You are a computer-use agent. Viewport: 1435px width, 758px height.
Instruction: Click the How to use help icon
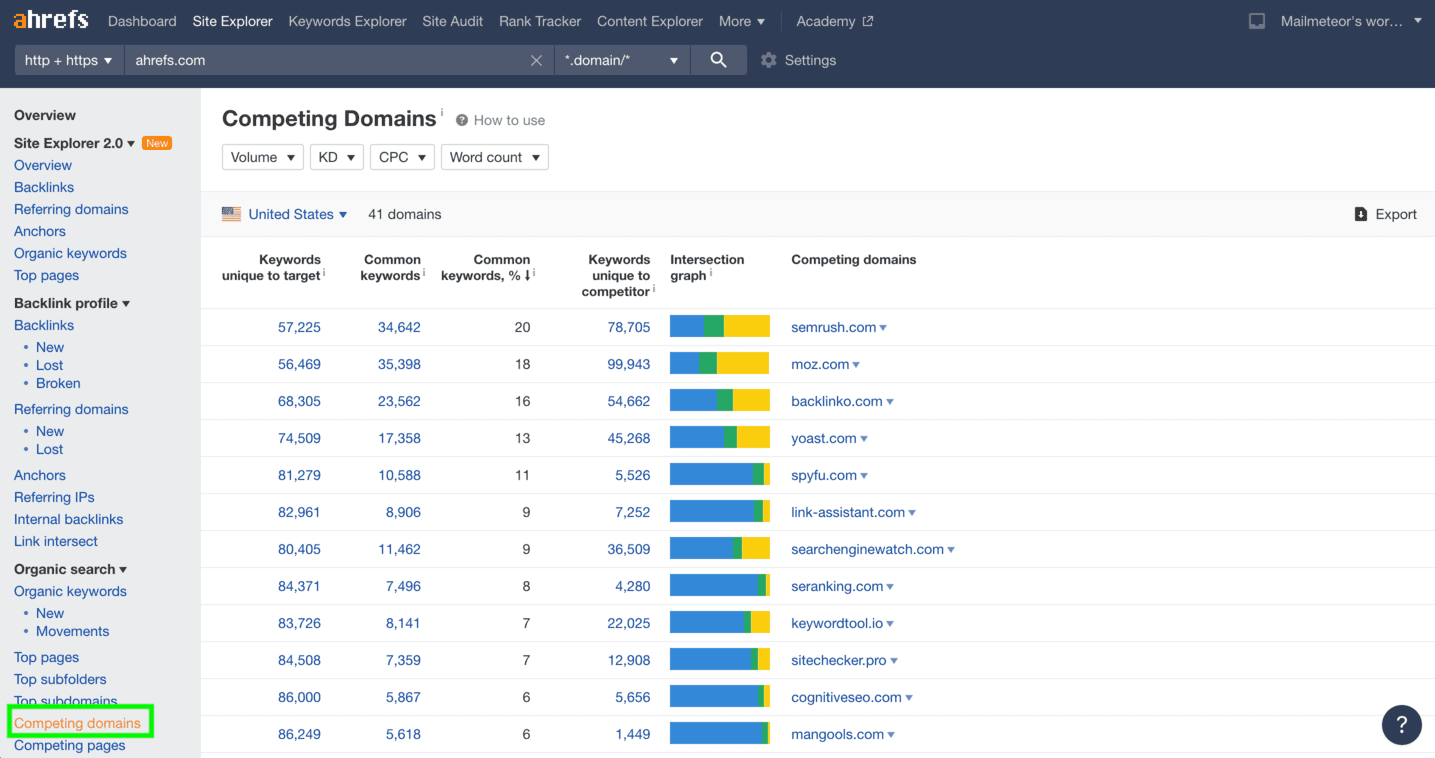point(462,120)
